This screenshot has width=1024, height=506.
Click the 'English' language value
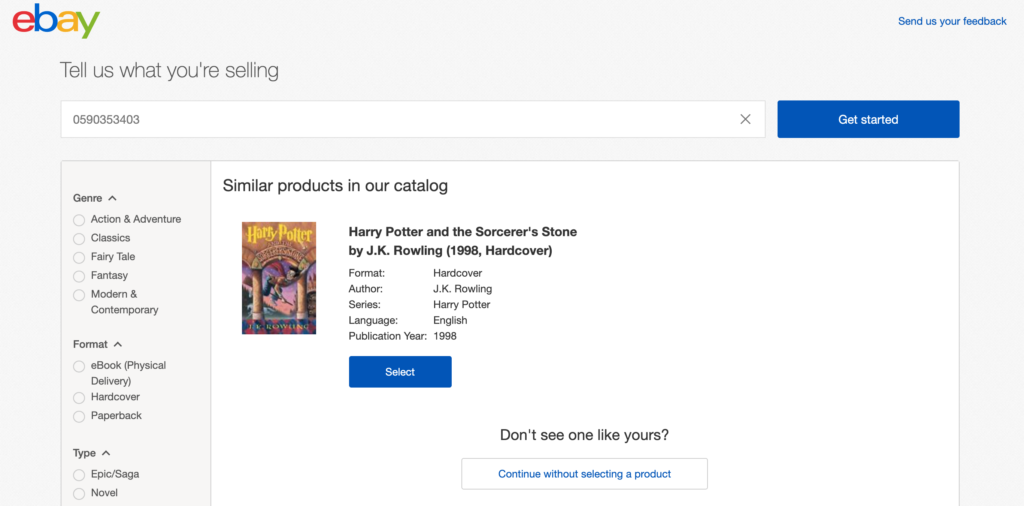[450, 321]
